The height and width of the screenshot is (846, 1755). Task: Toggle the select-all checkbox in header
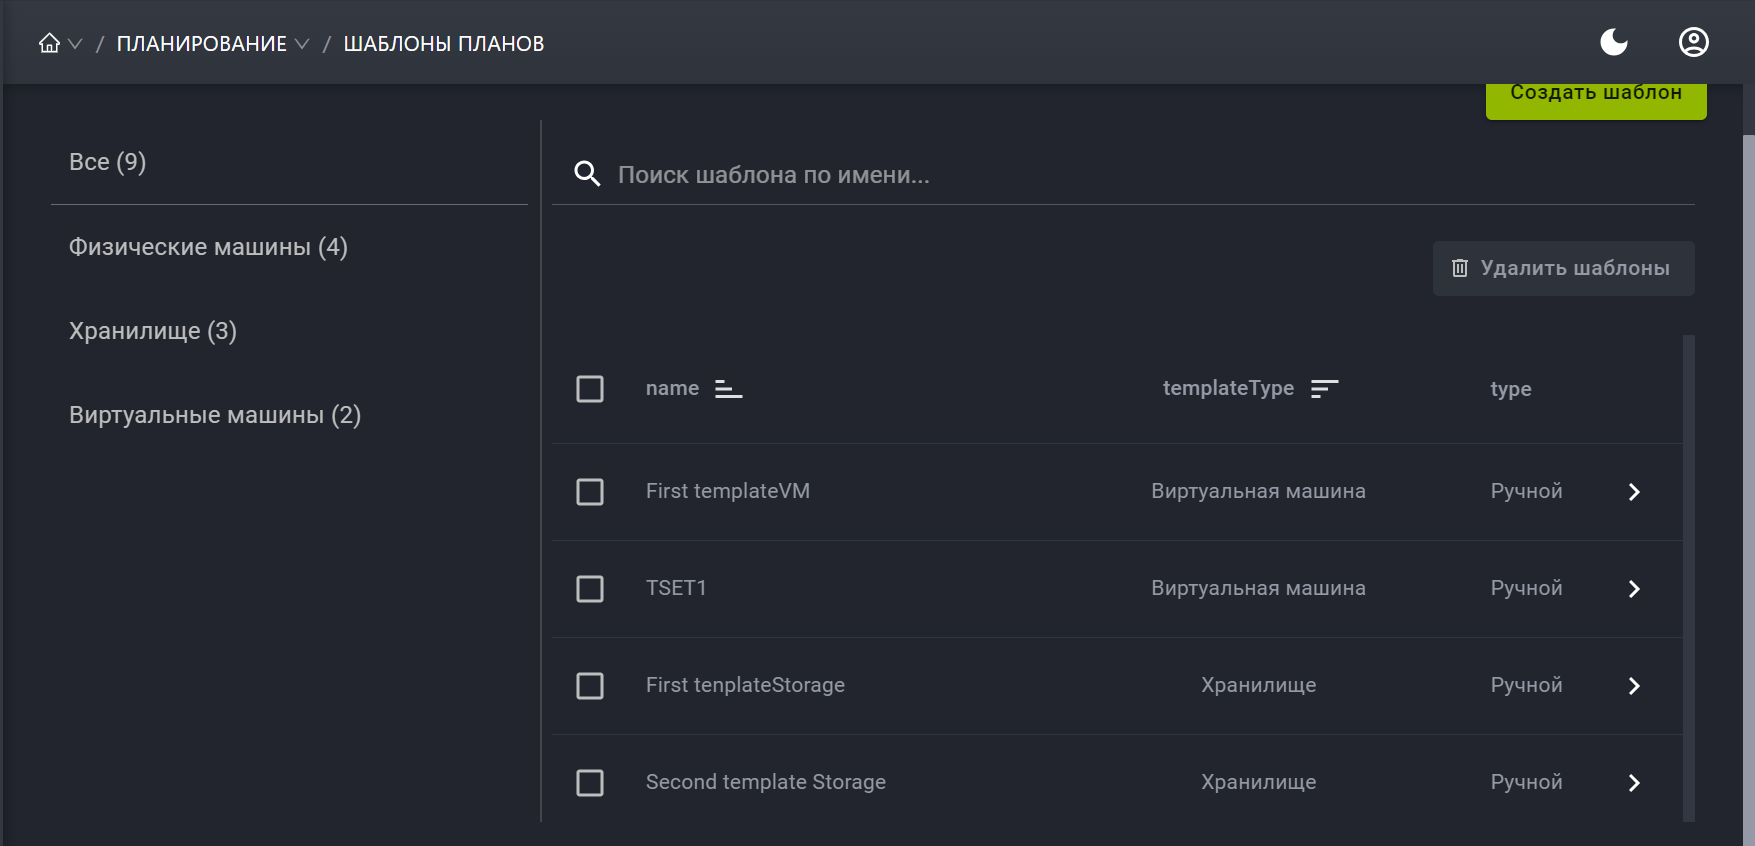(590, 389)
